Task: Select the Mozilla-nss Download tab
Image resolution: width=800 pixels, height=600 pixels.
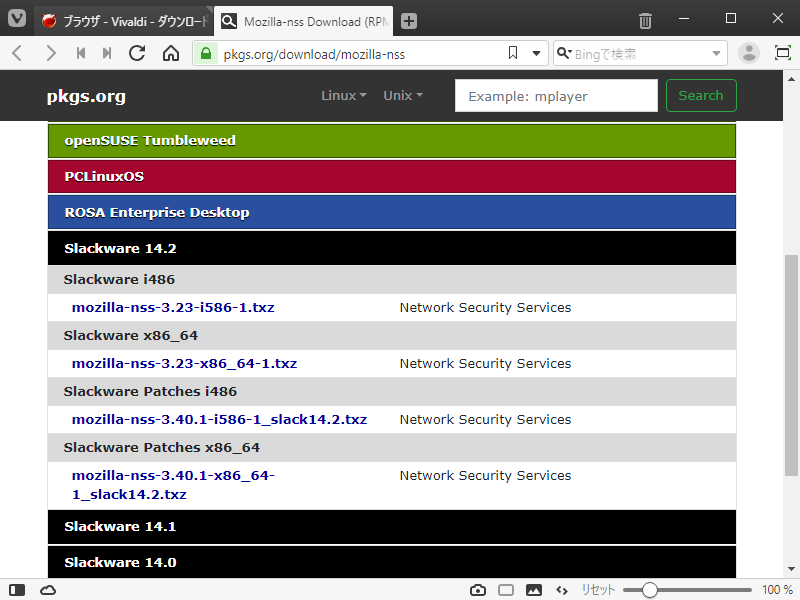Action: tap(303, 21)
